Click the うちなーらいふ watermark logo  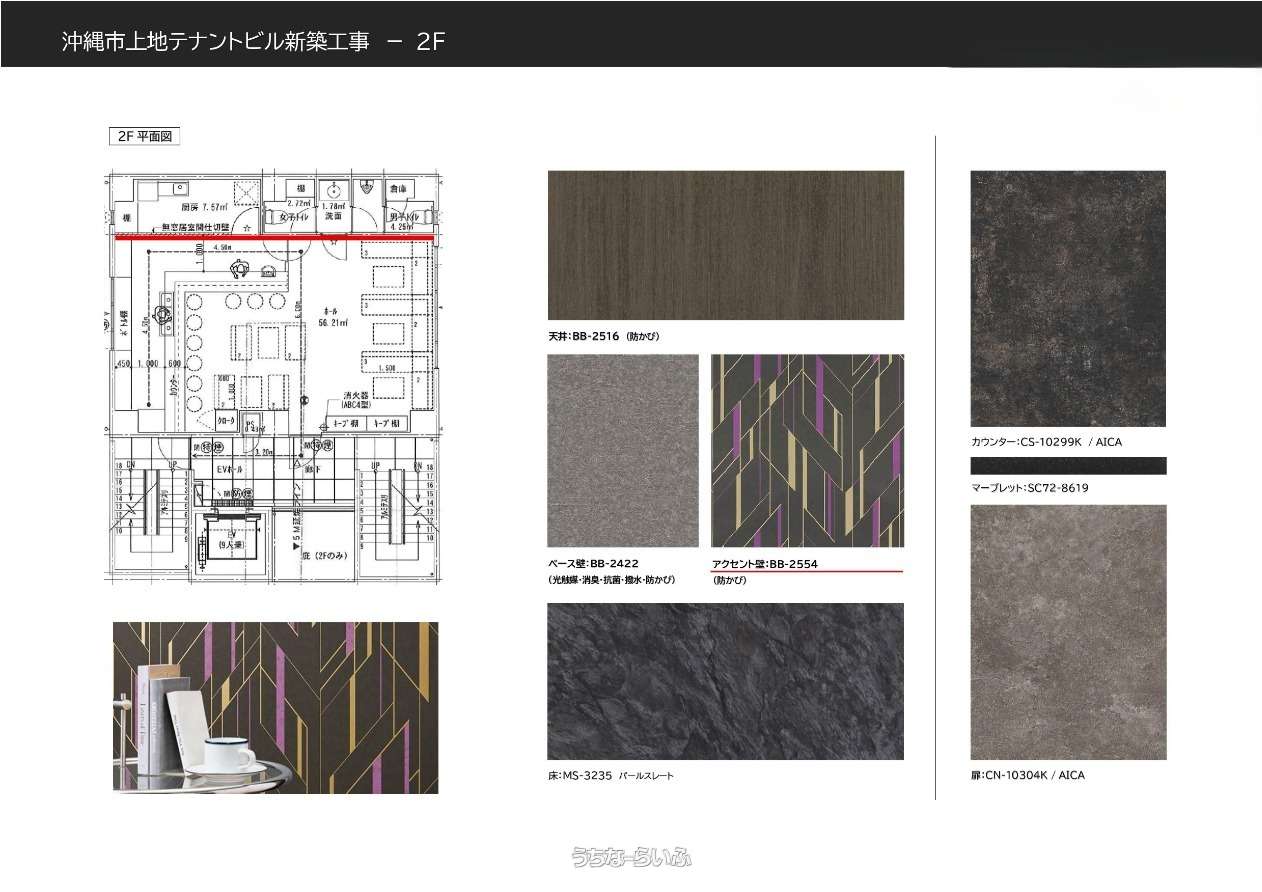point(631,857)
